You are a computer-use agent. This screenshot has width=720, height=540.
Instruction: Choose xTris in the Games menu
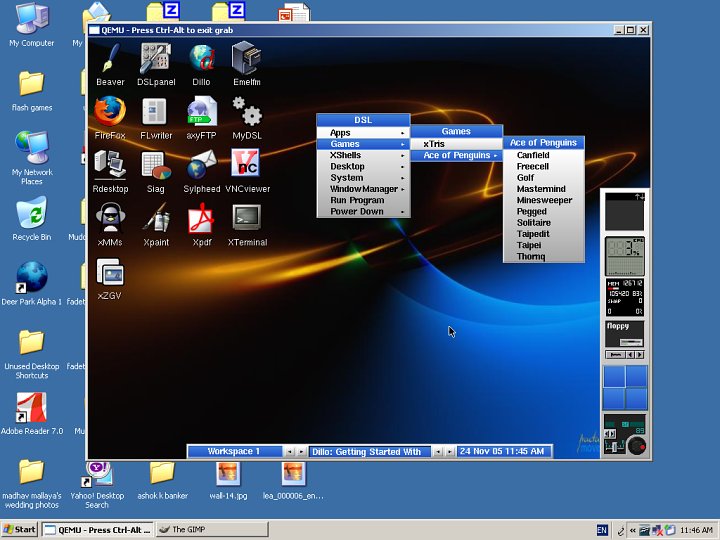point(434,144)
